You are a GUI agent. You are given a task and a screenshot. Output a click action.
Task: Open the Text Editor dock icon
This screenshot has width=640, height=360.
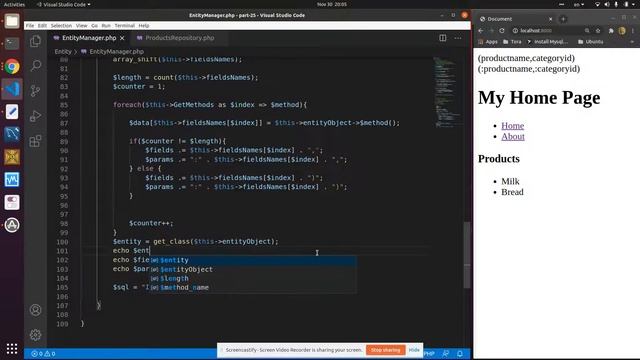tap(12, 111)
